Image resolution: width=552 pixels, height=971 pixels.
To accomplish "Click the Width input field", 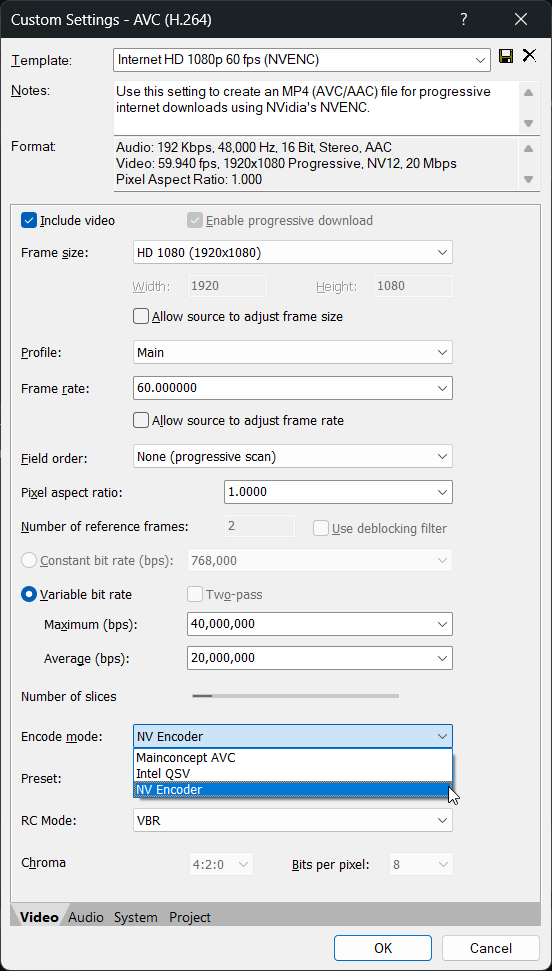I will [x=227, y=286].
